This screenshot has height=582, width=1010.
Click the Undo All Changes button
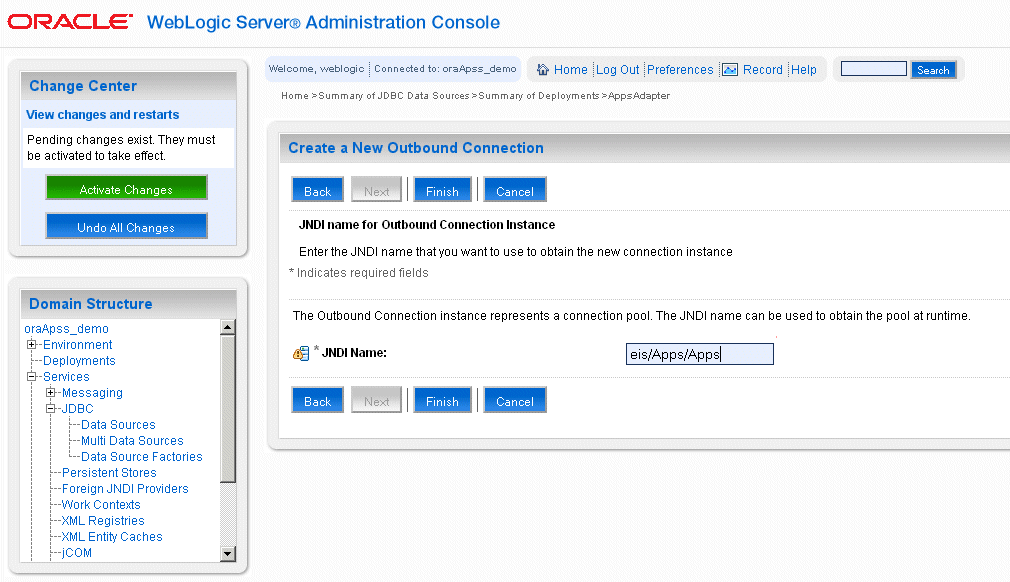pos(126,226)
